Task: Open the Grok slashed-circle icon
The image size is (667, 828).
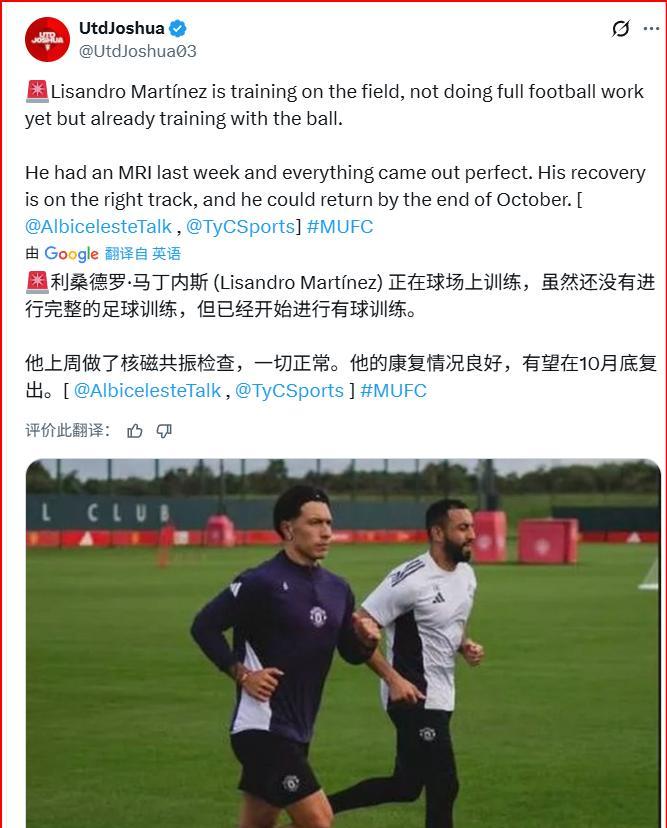Action: tap(621, 29)
